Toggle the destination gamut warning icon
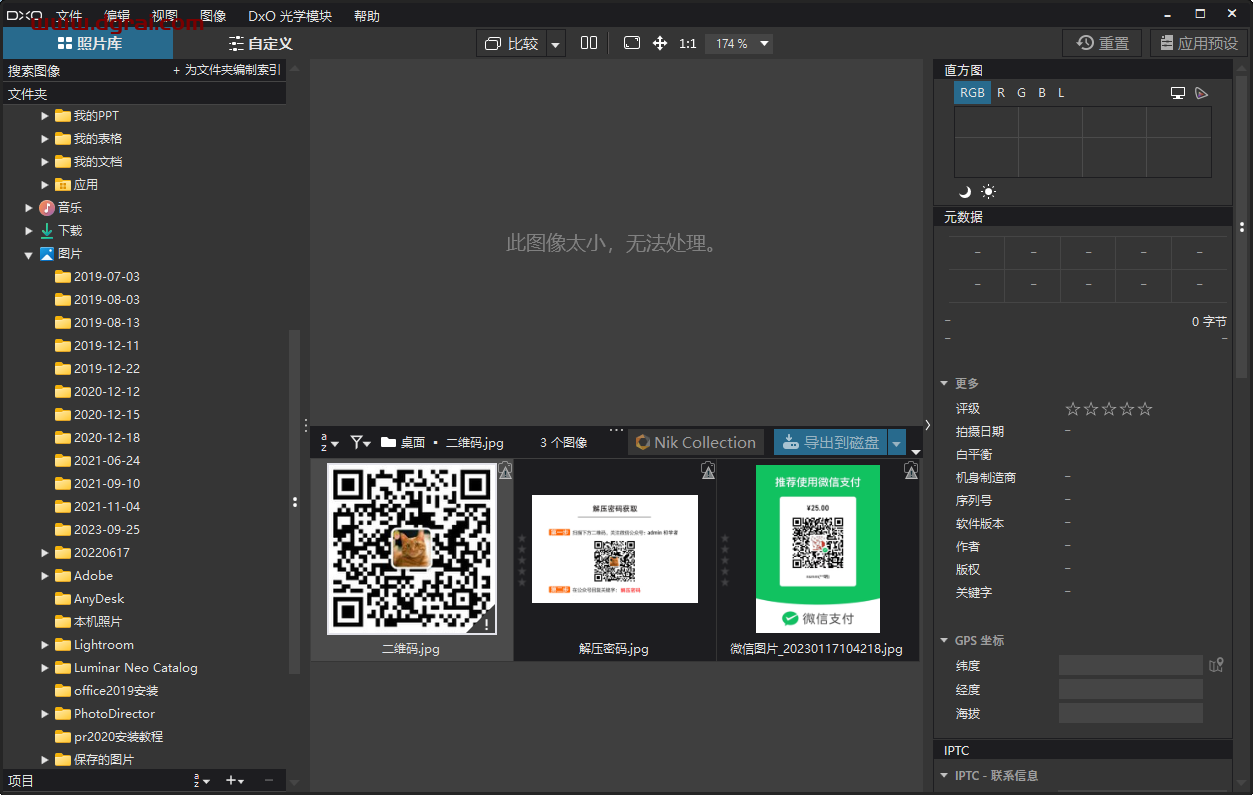Viewport: 1253px width, 795px height. coord(1202,93)
